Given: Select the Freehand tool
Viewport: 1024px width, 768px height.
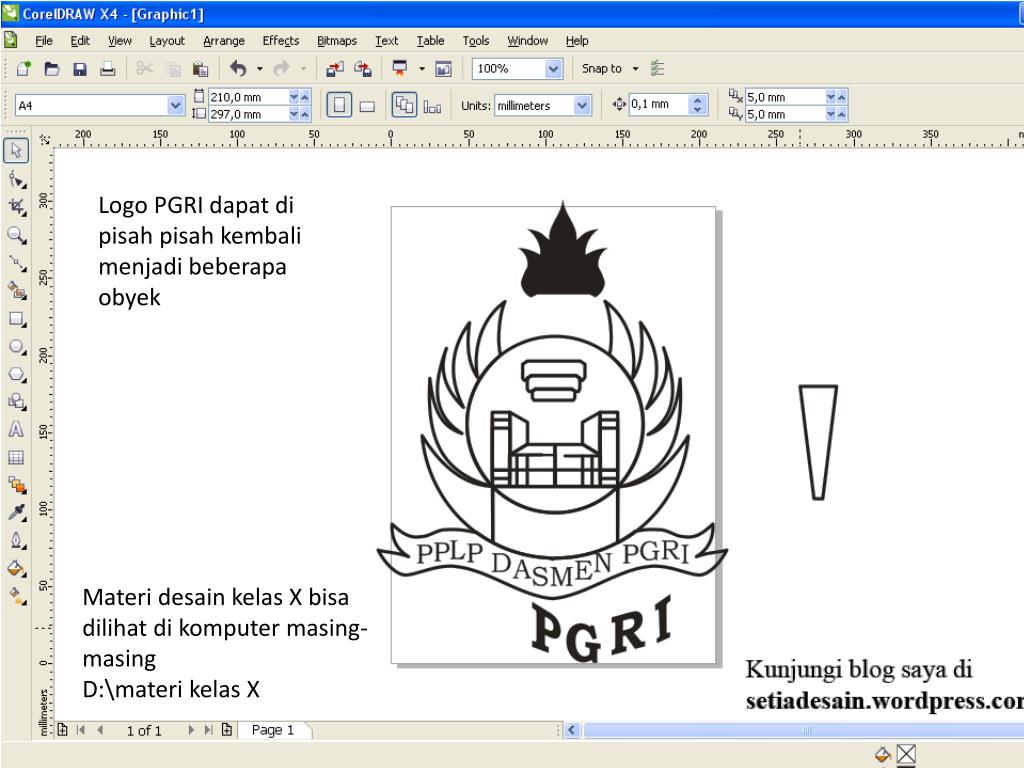Looking at the screenshot, I should pos(16,263).
